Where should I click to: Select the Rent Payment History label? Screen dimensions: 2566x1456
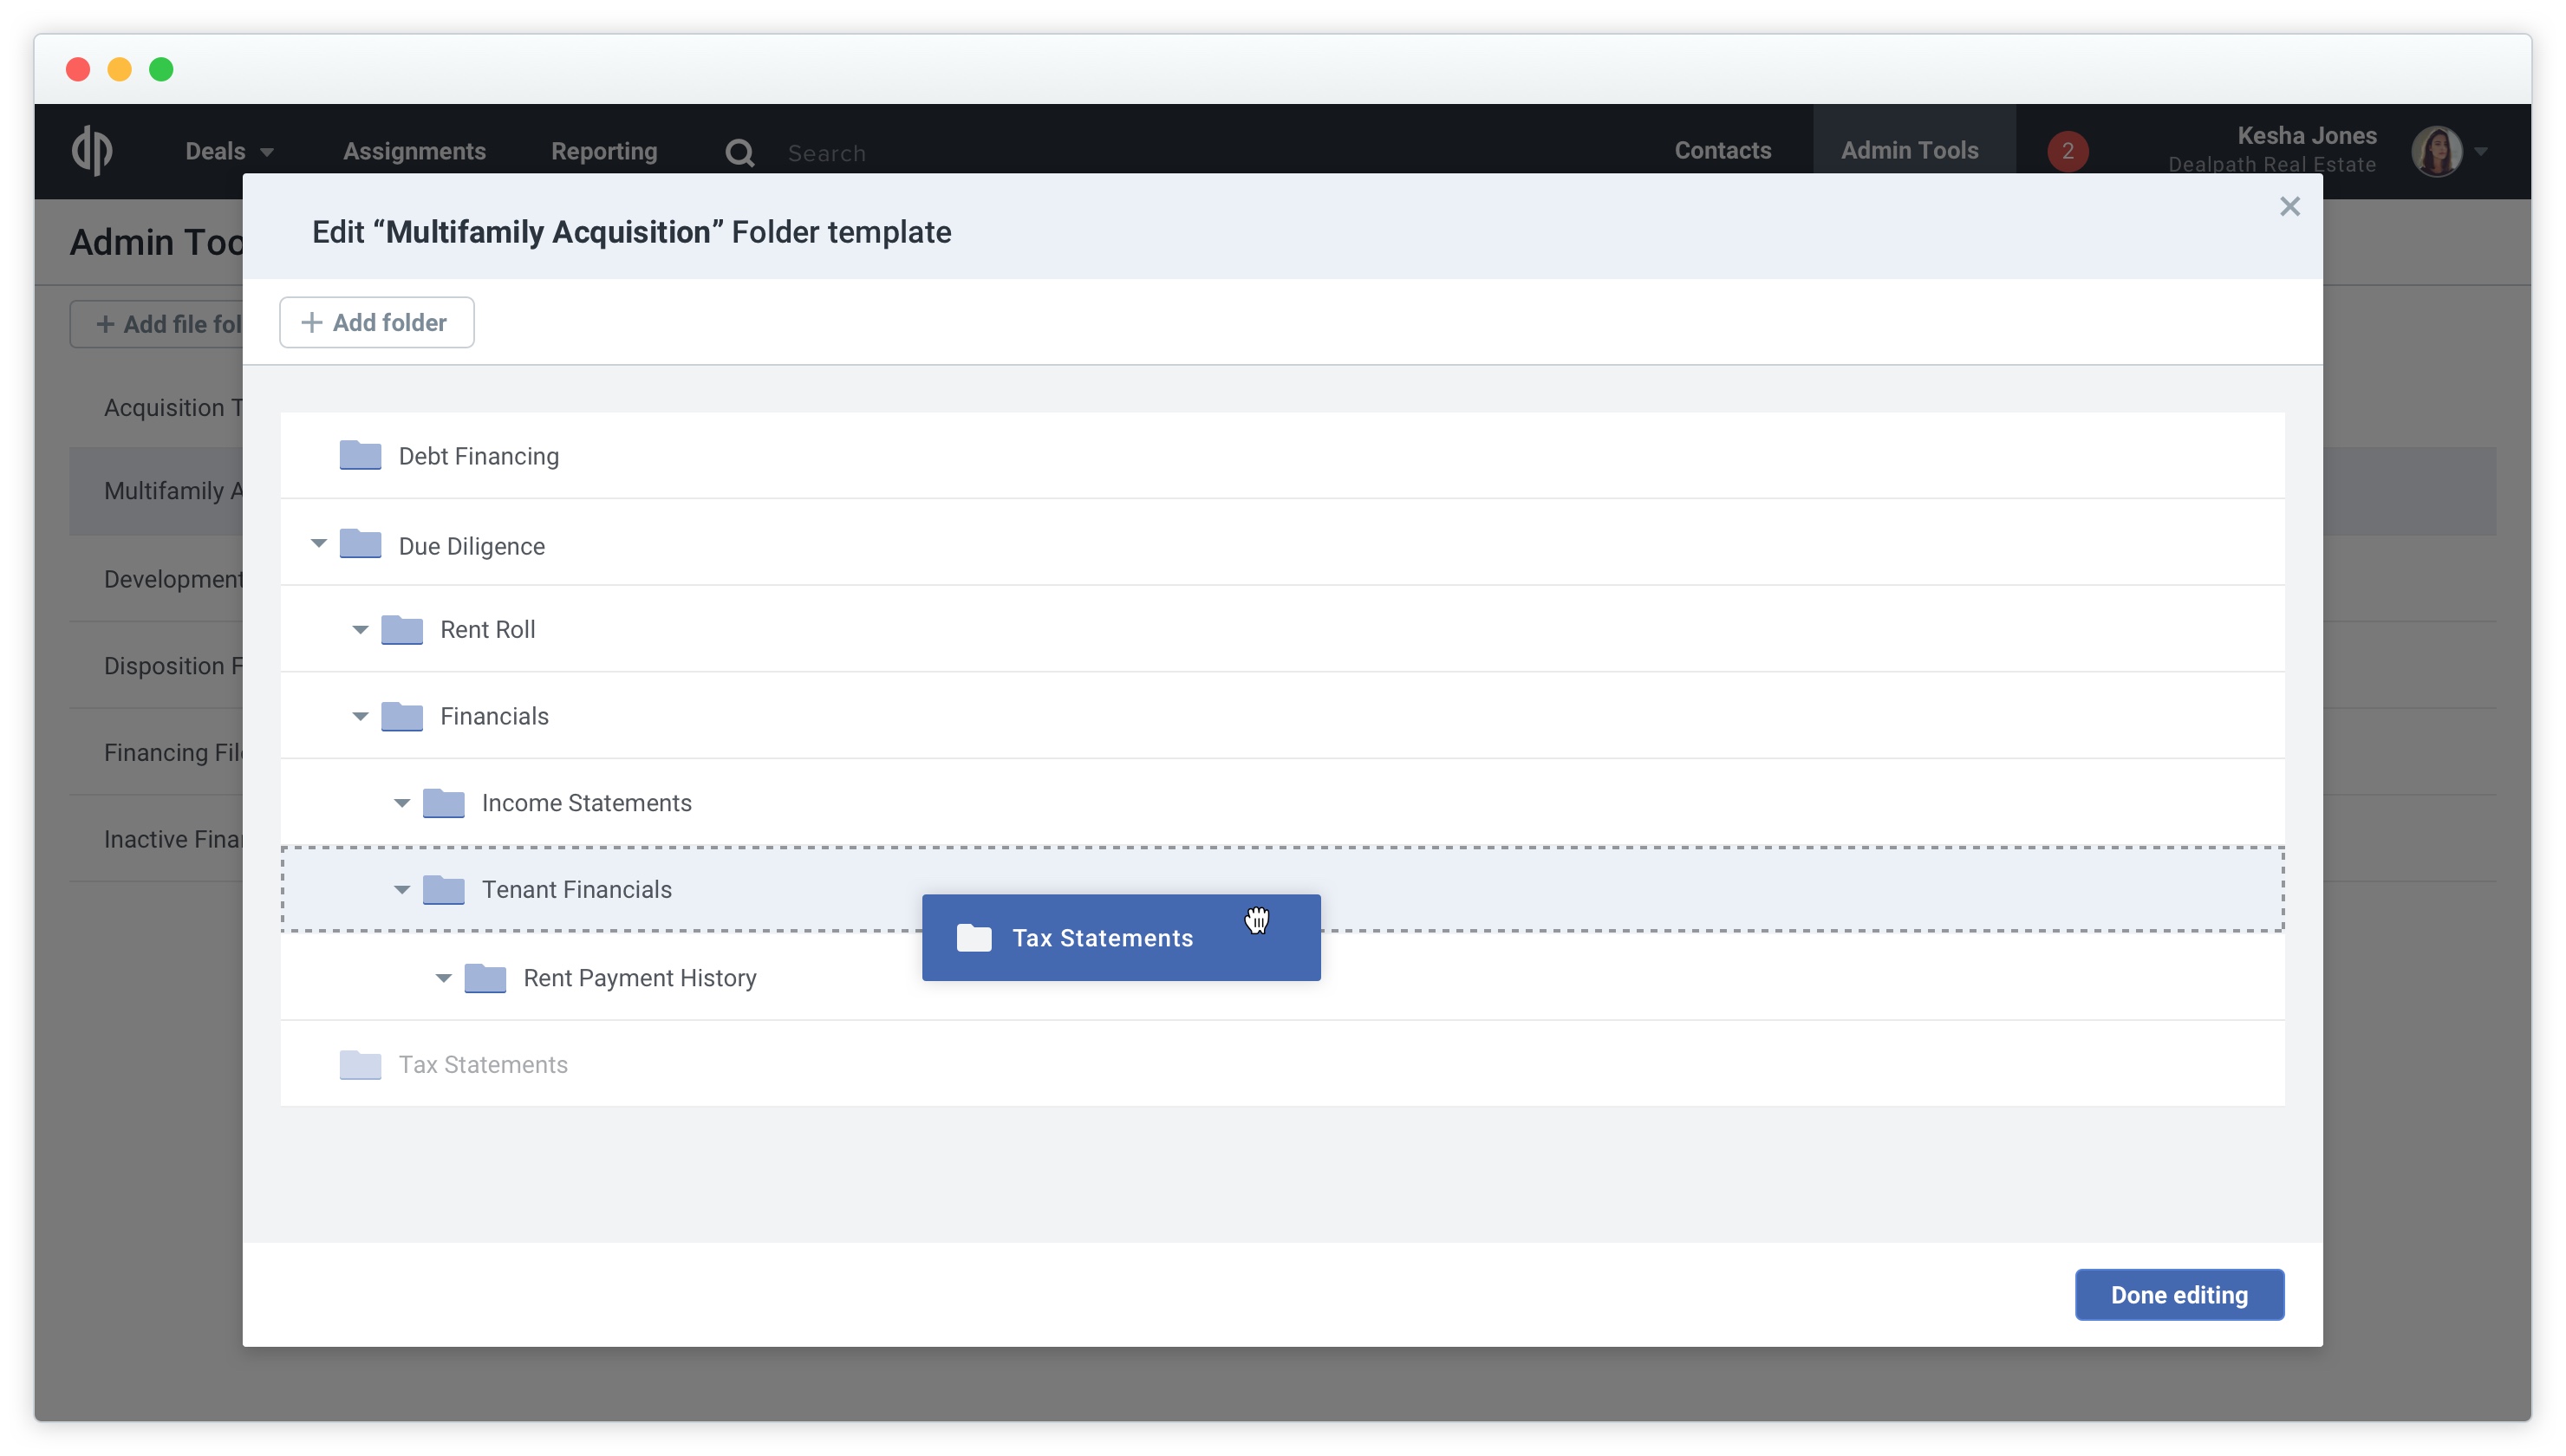(x=639, y=978)
